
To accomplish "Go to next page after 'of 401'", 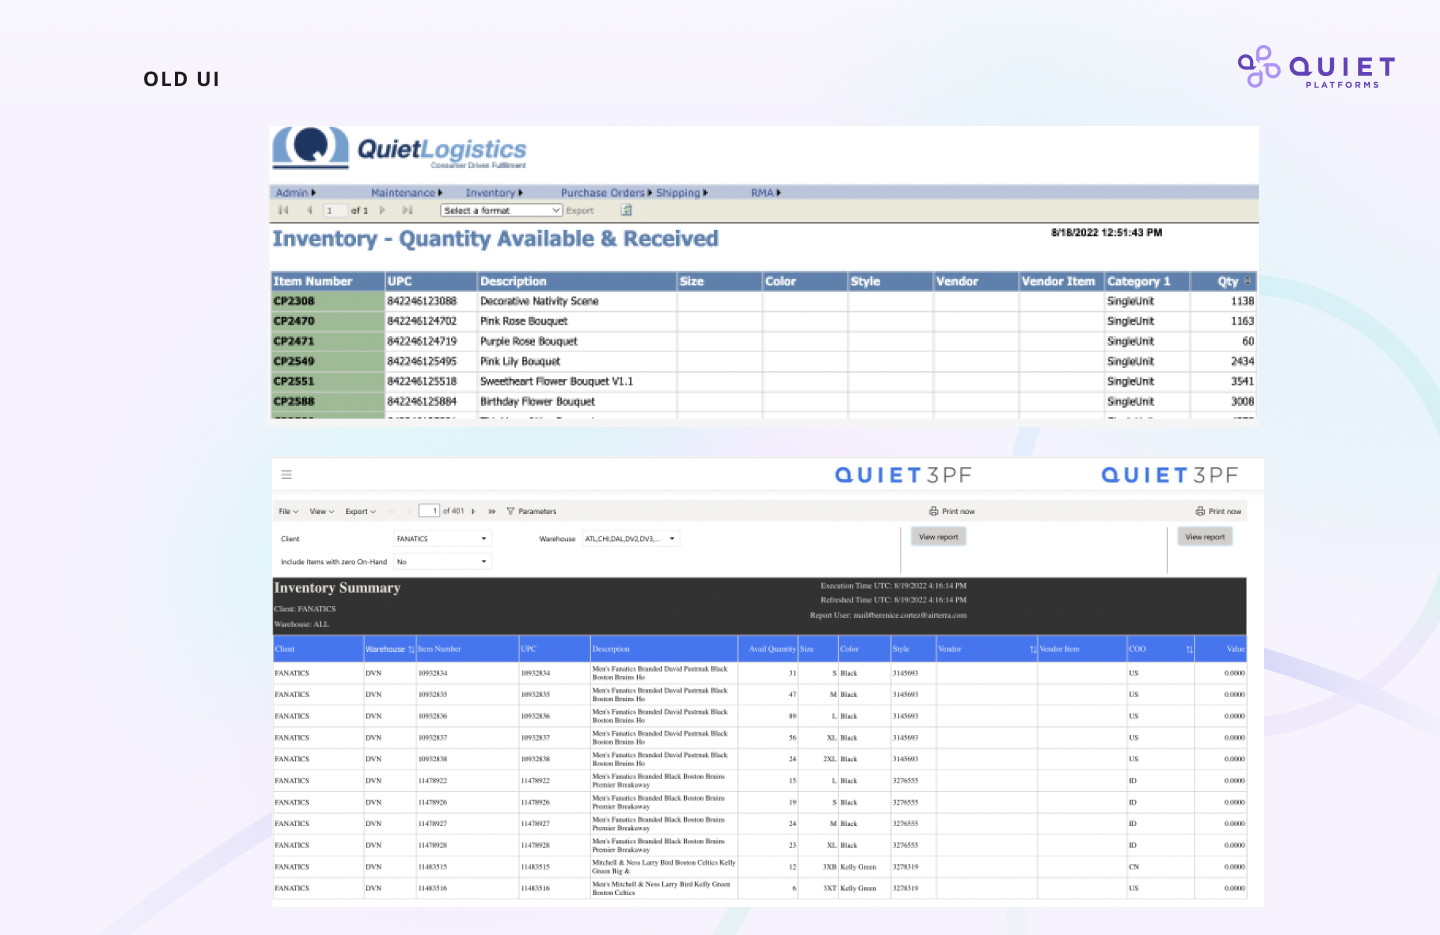I will (473, 511).
